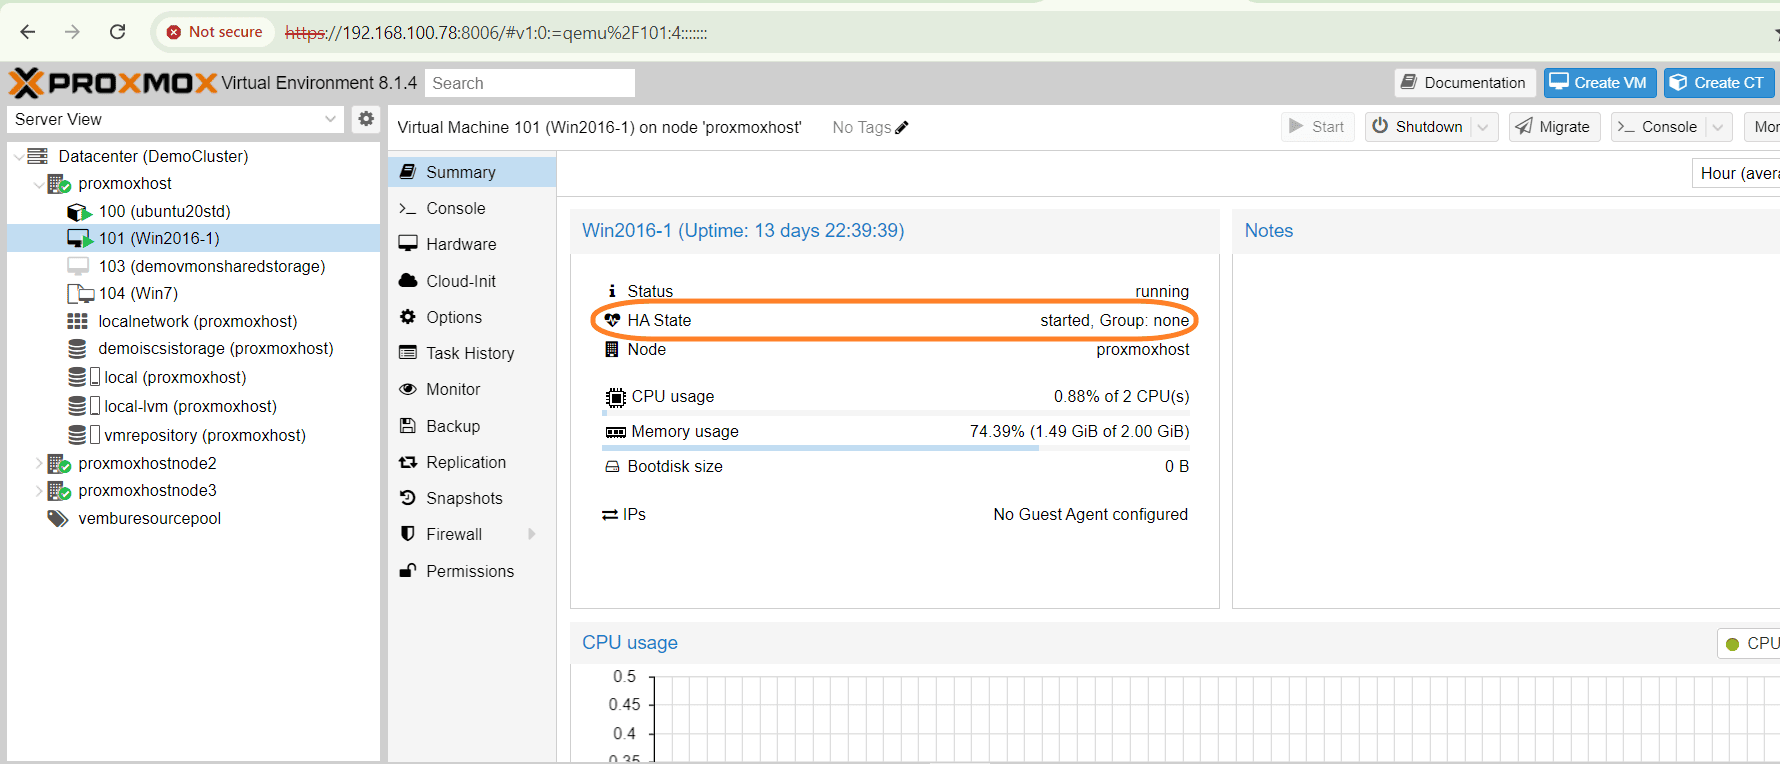Click in the Search field

coord(530,83)
